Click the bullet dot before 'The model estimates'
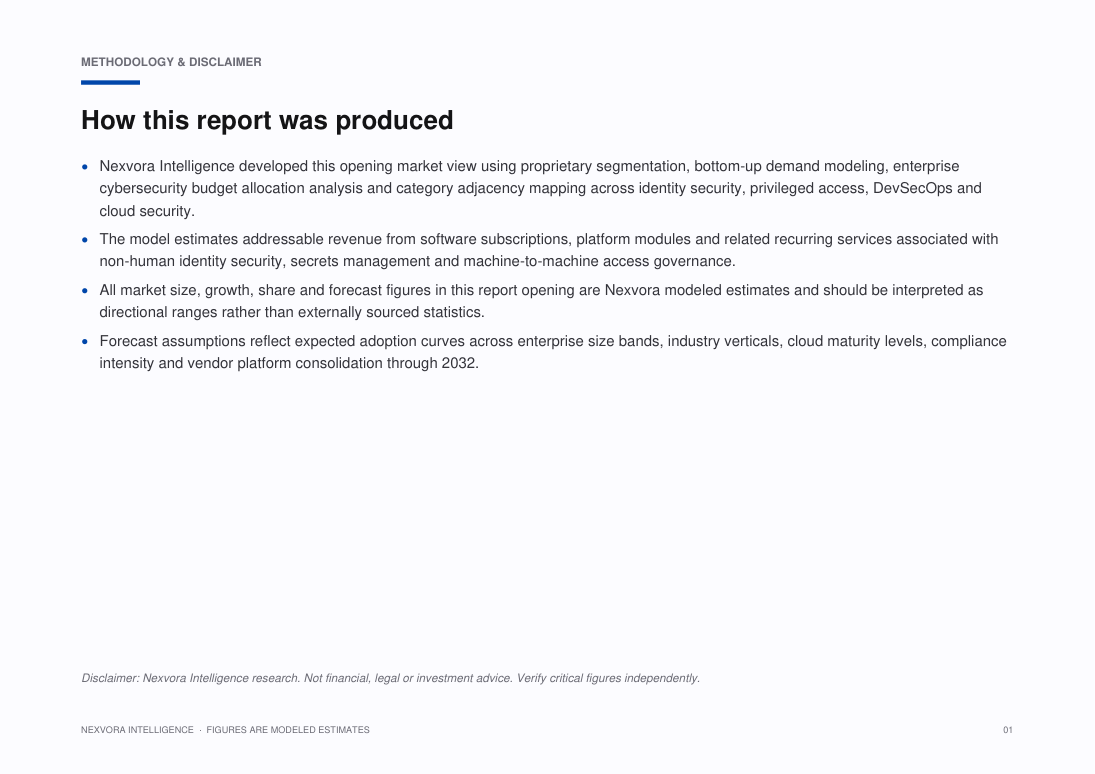This screenshot has height=774, width=1095. pos(85,239)
